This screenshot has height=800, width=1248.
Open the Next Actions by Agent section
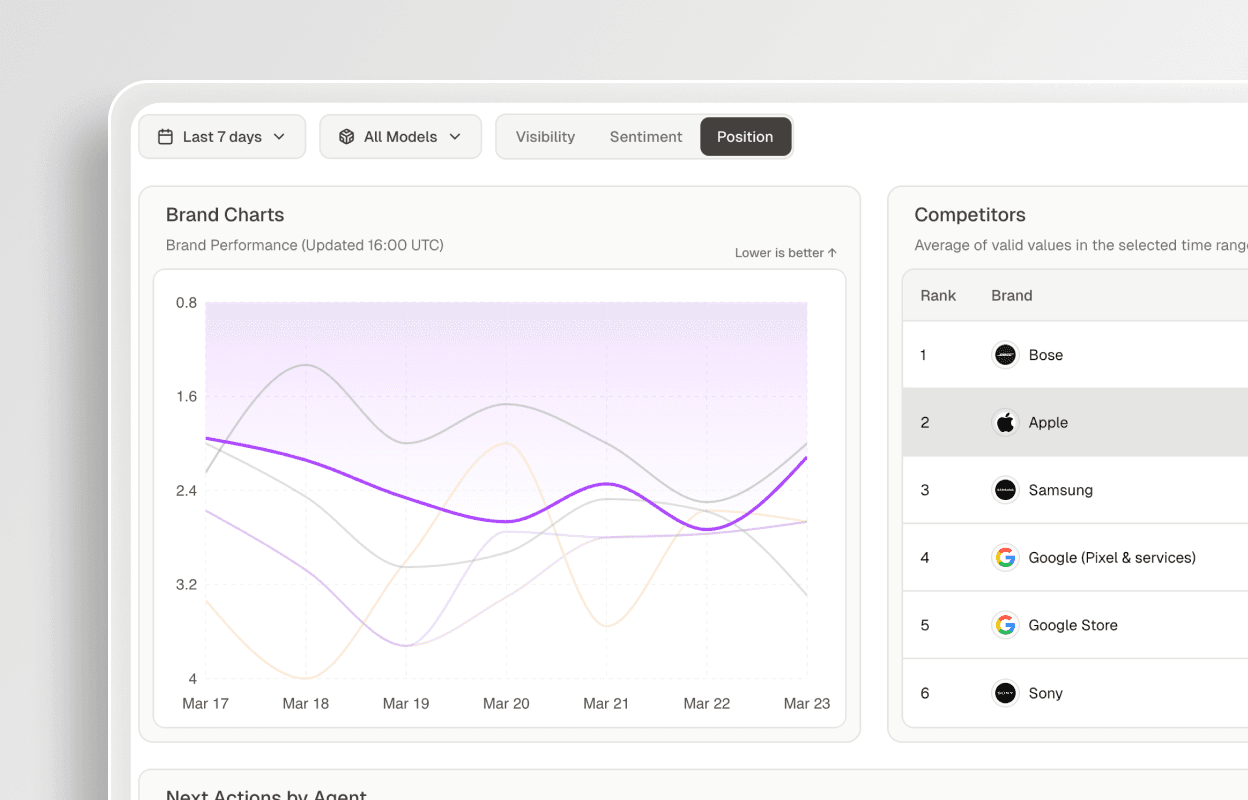pyautogui.click(x=266, y=793)
